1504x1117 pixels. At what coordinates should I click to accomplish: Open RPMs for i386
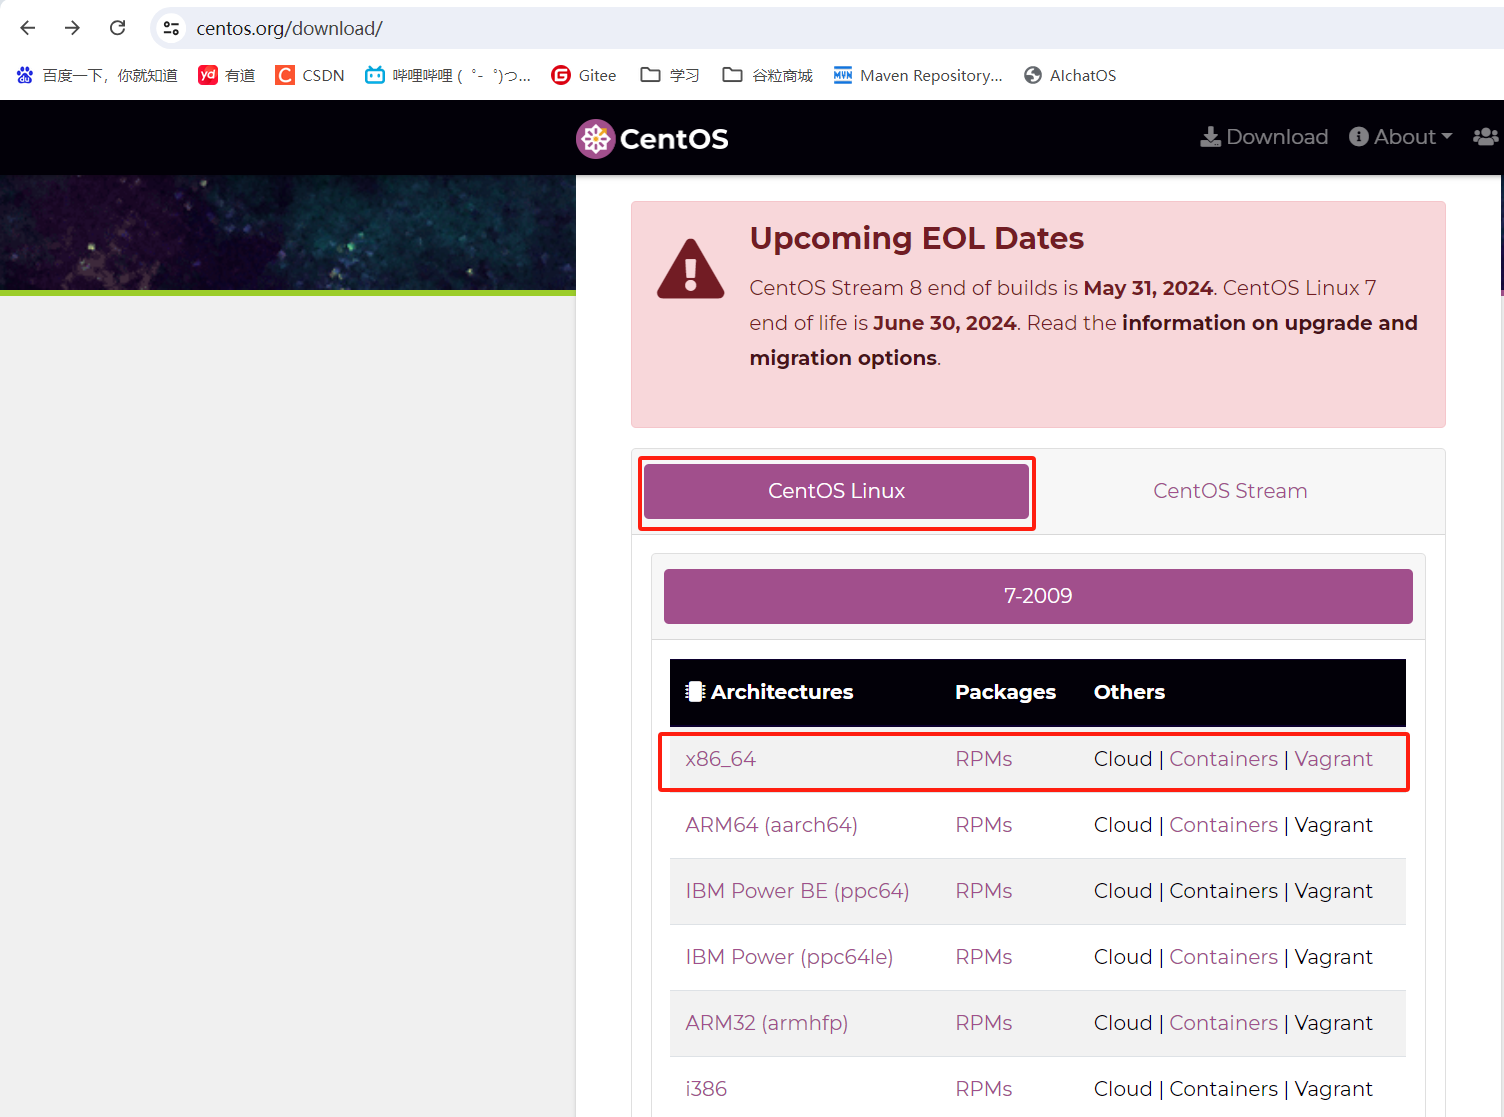click(984, 1089)
